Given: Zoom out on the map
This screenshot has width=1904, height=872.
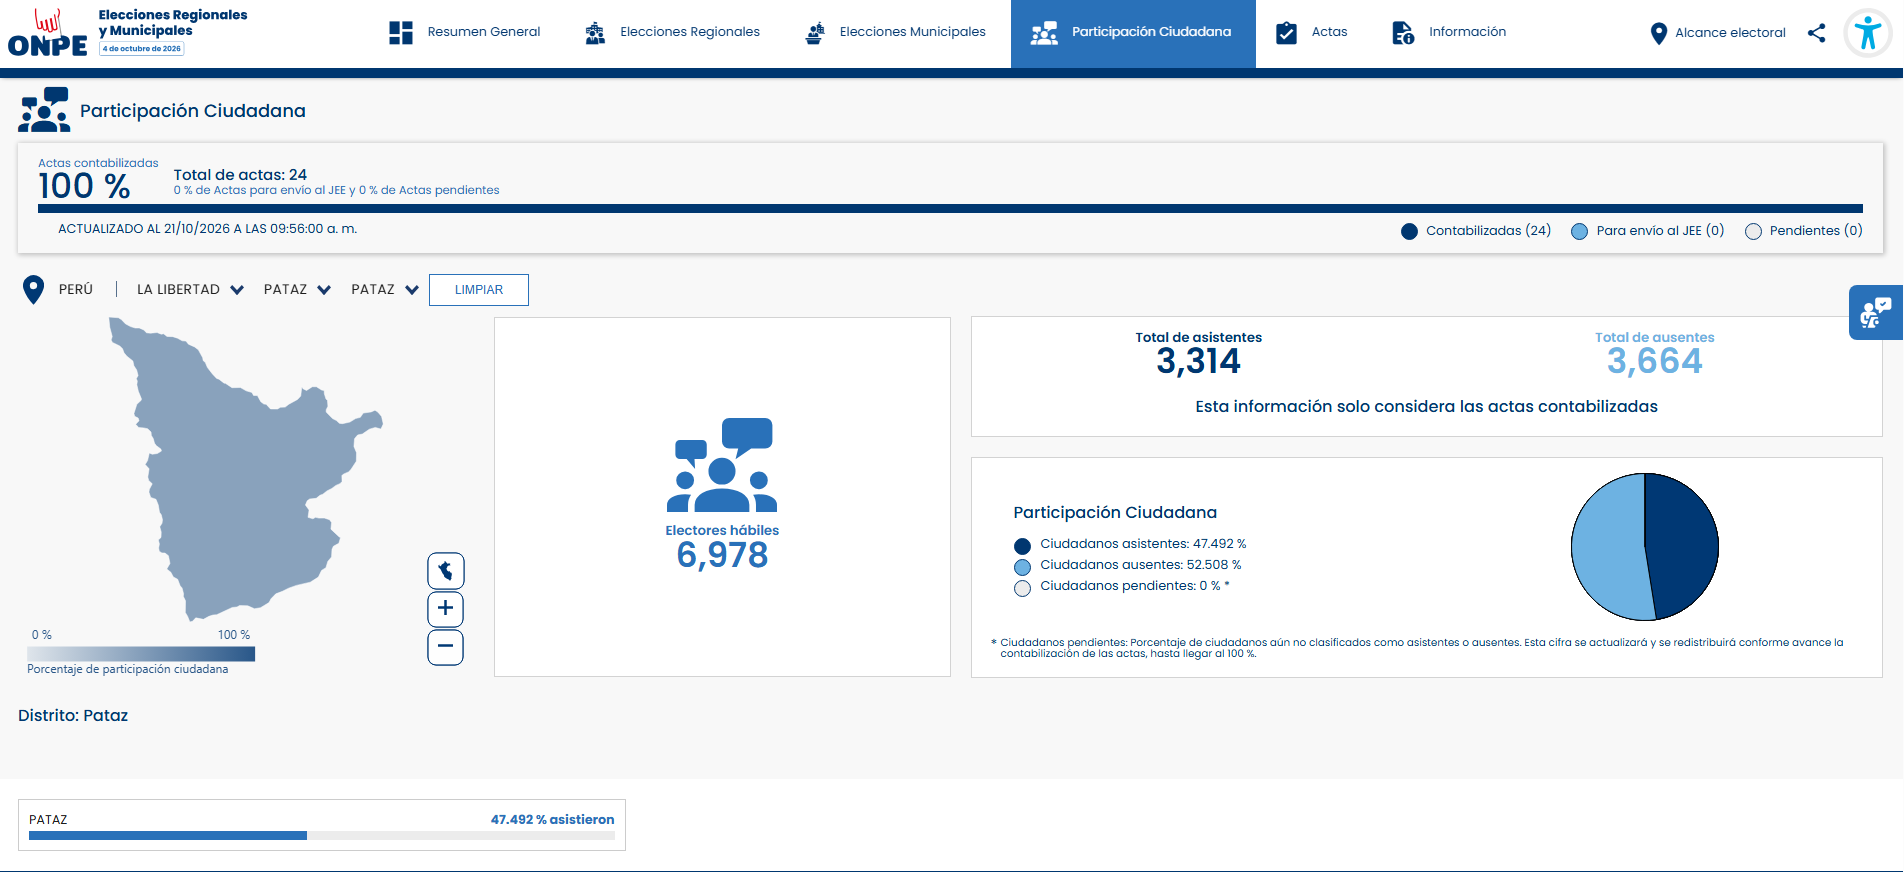Looking at the screenshot, I should pyautogui.click(x=446, y=647).
